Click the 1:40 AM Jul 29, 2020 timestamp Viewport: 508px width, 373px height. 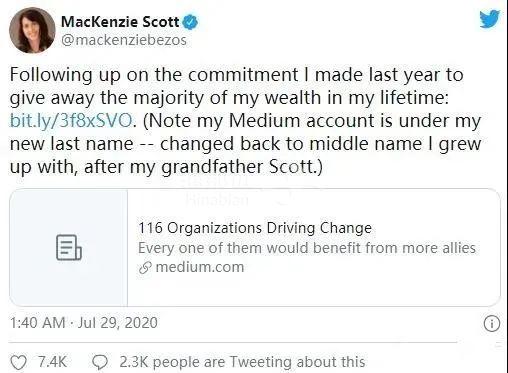84,323
